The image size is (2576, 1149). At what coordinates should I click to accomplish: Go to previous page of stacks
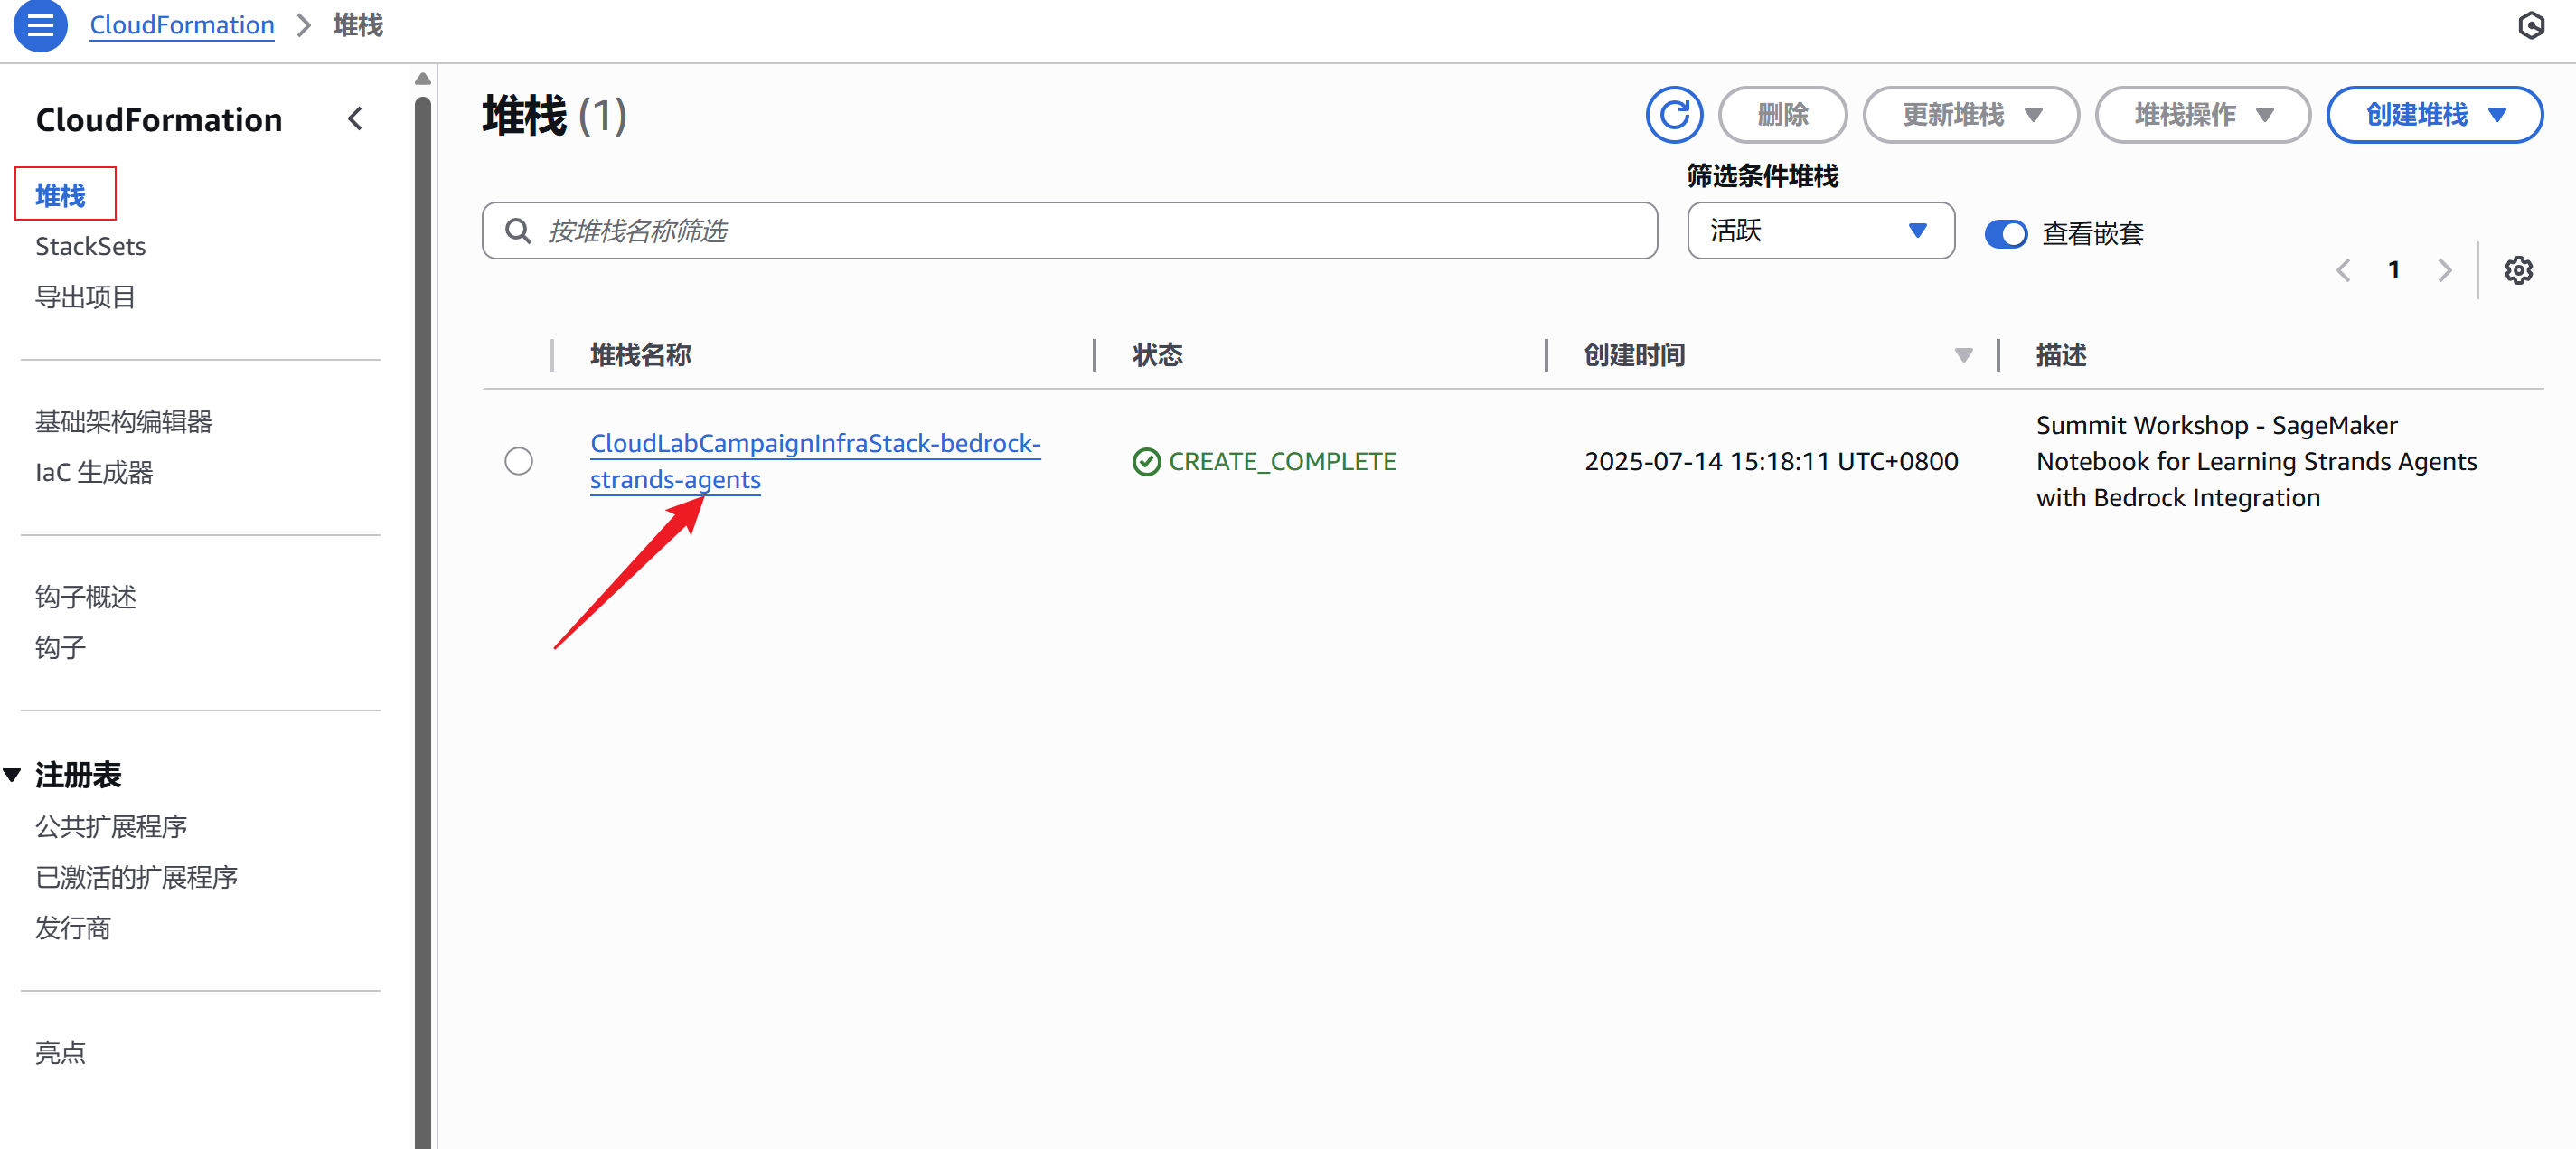click(x=2343, y=270)
